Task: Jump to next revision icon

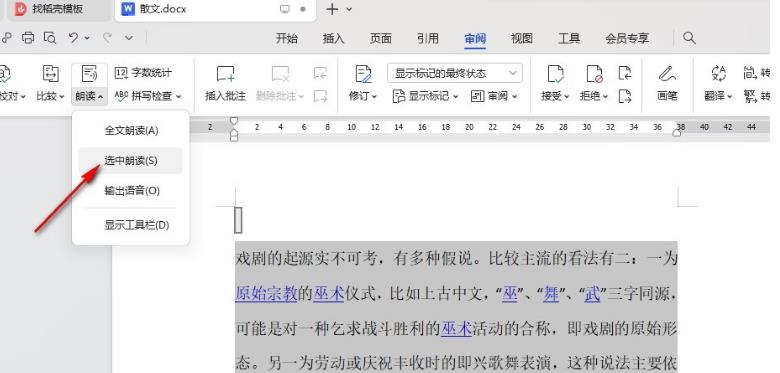Action: [625, 96]
